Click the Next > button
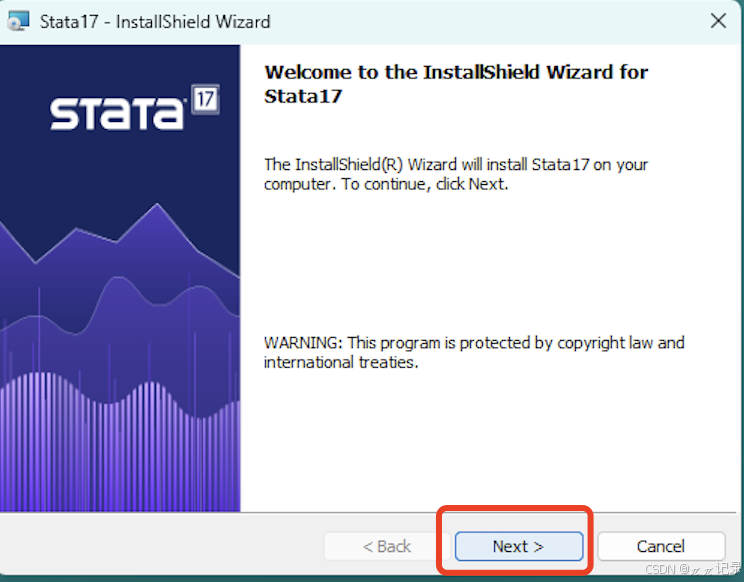Image resolution: width=744 pixels, height=582 pixels. click(x=519, y=546)
